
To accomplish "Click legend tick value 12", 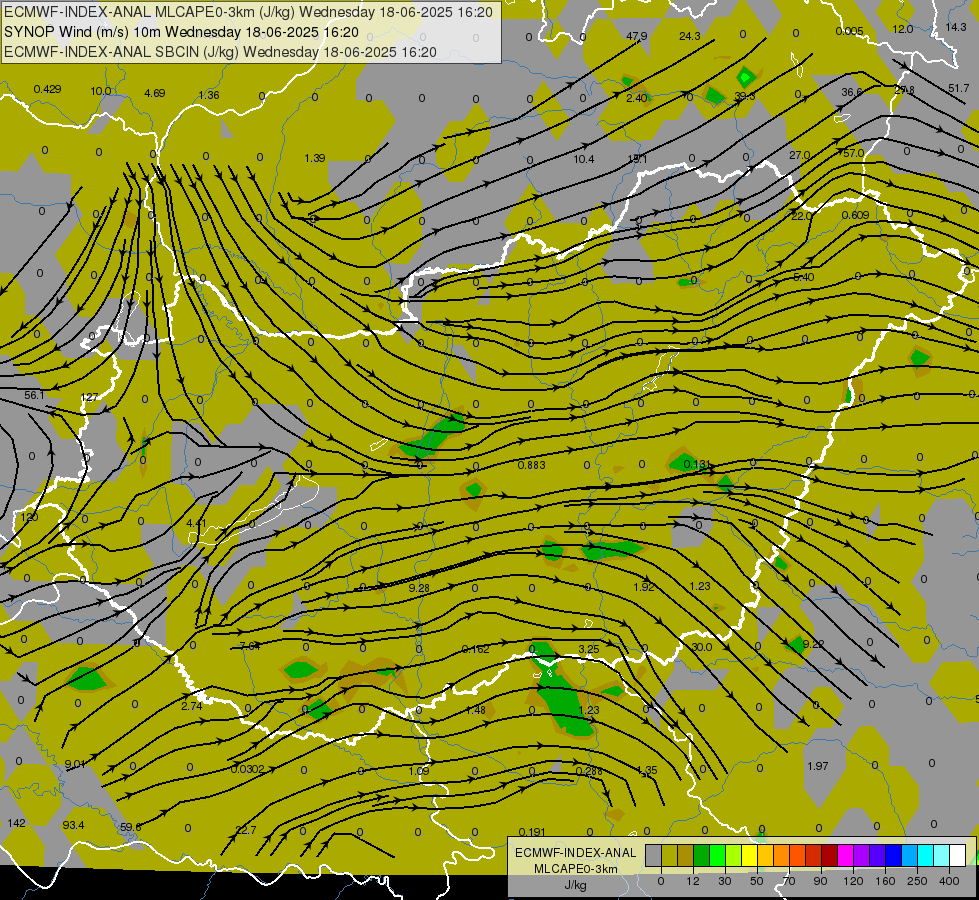I will coord(692,881).
